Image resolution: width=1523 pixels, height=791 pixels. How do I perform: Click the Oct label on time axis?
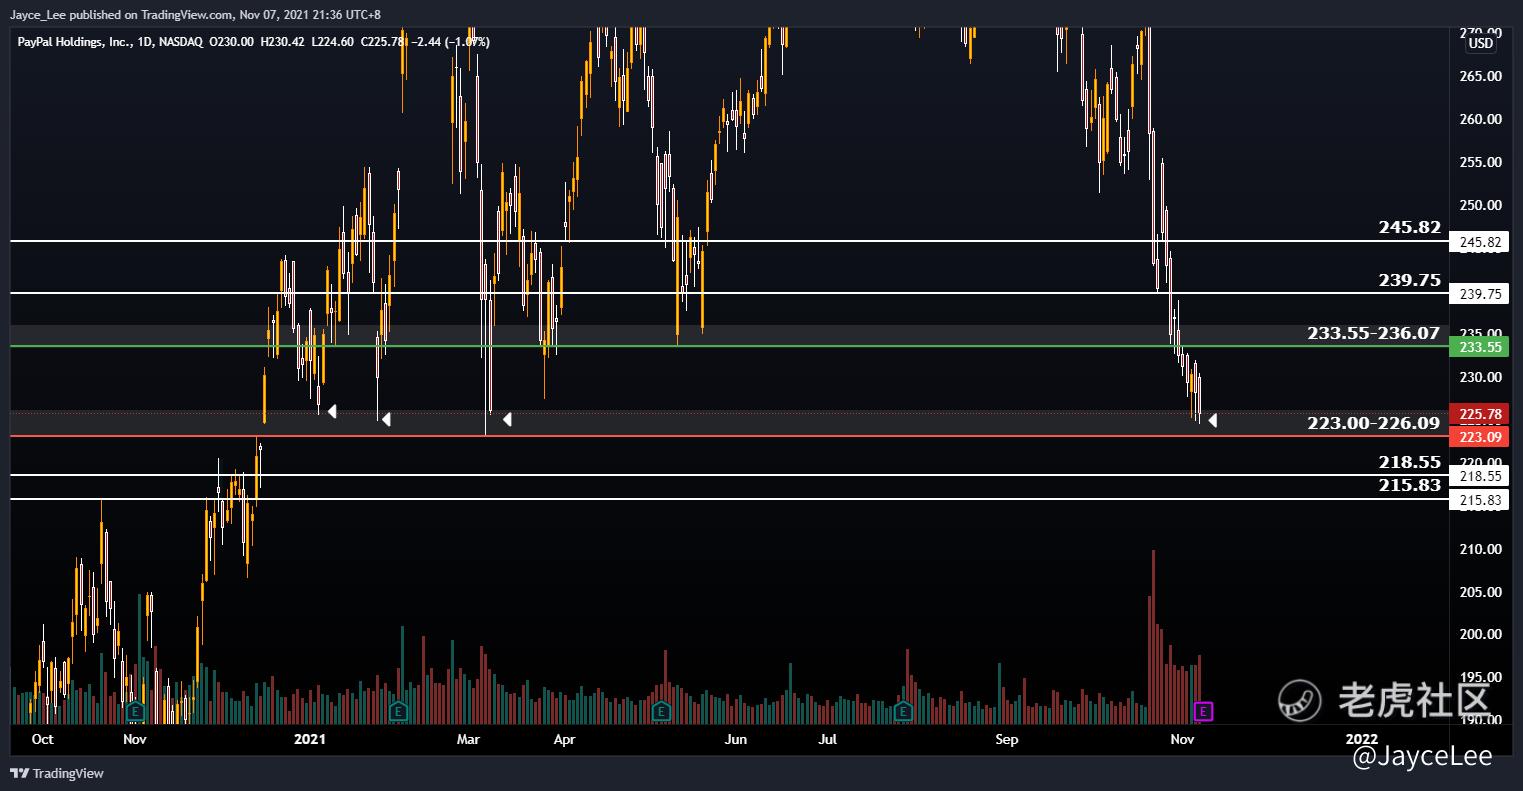42,740
